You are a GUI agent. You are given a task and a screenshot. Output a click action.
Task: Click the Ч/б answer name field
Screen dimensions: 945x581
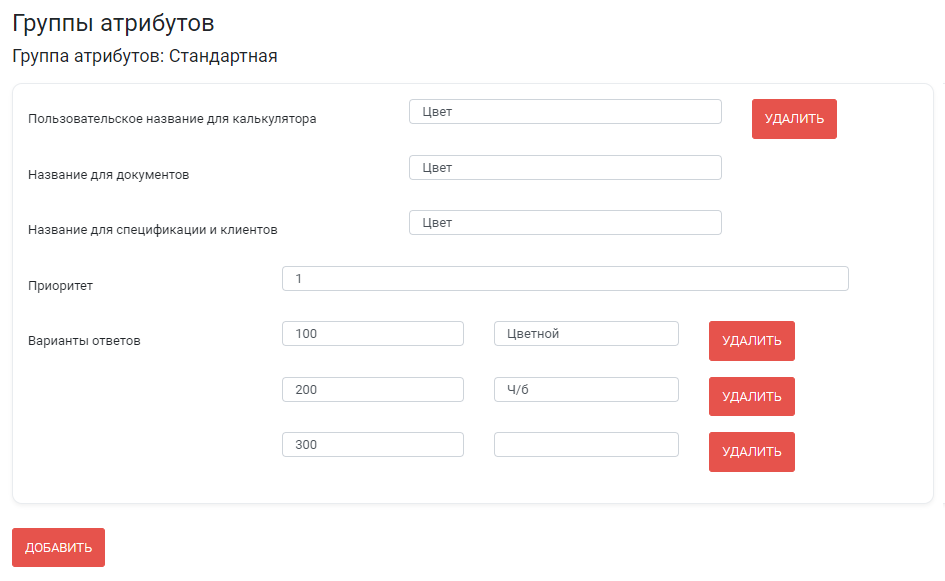586,389
